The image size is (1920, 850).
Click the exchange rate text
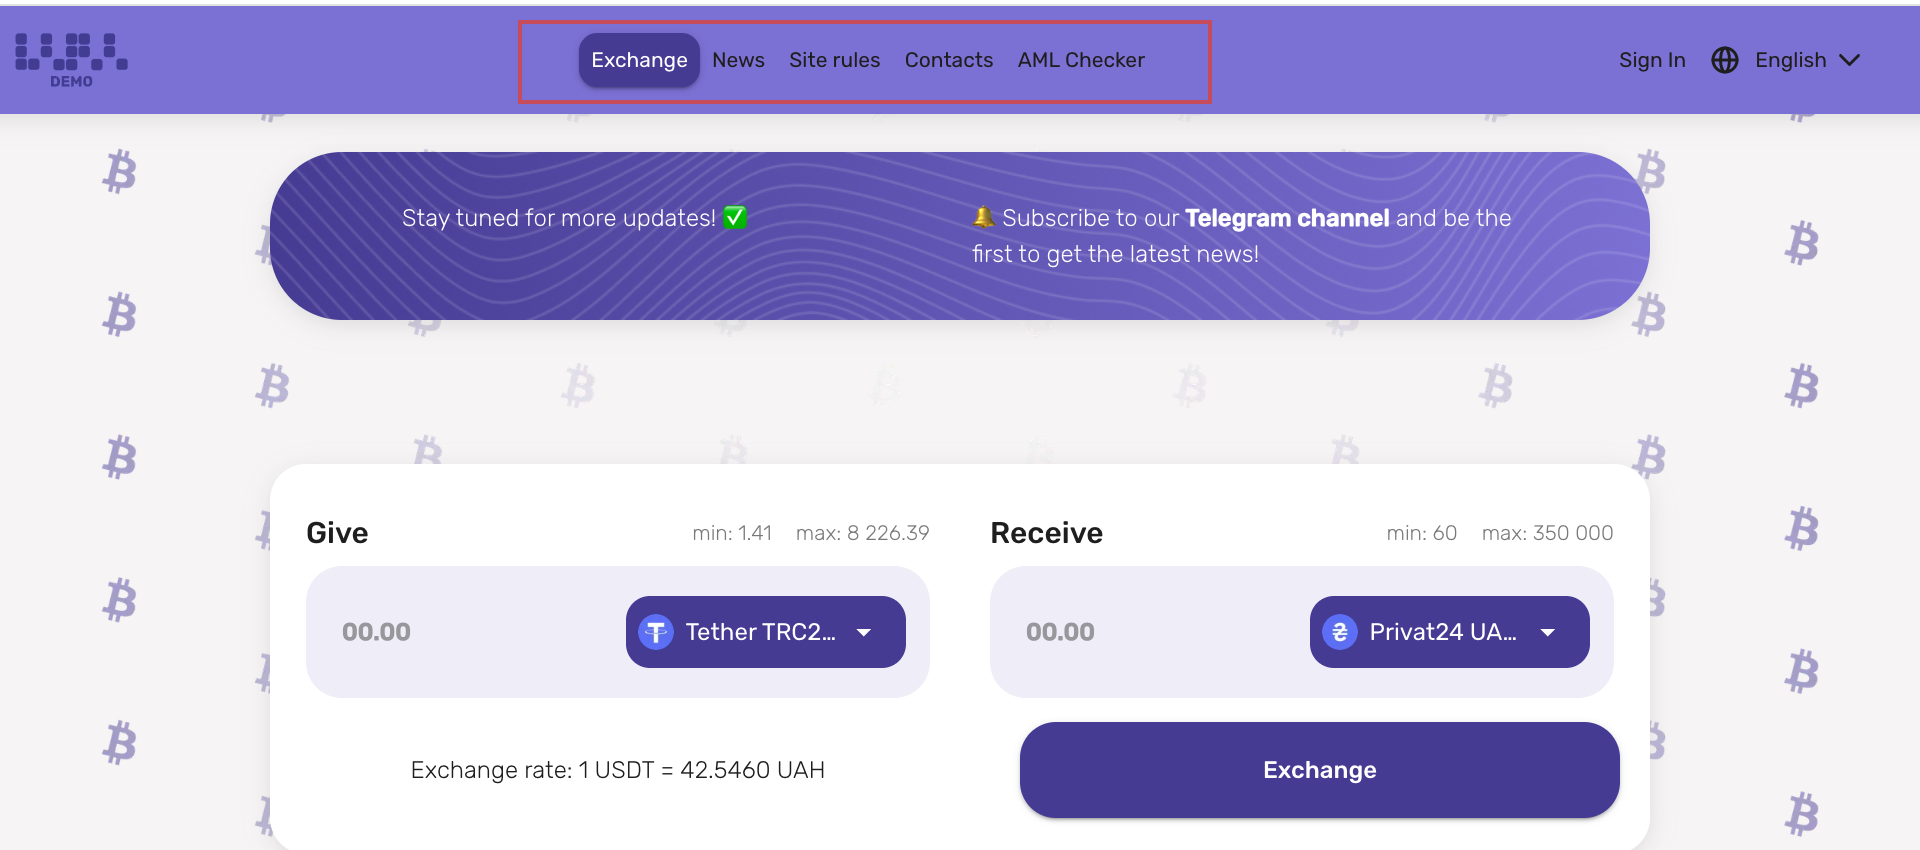(617, 770)
